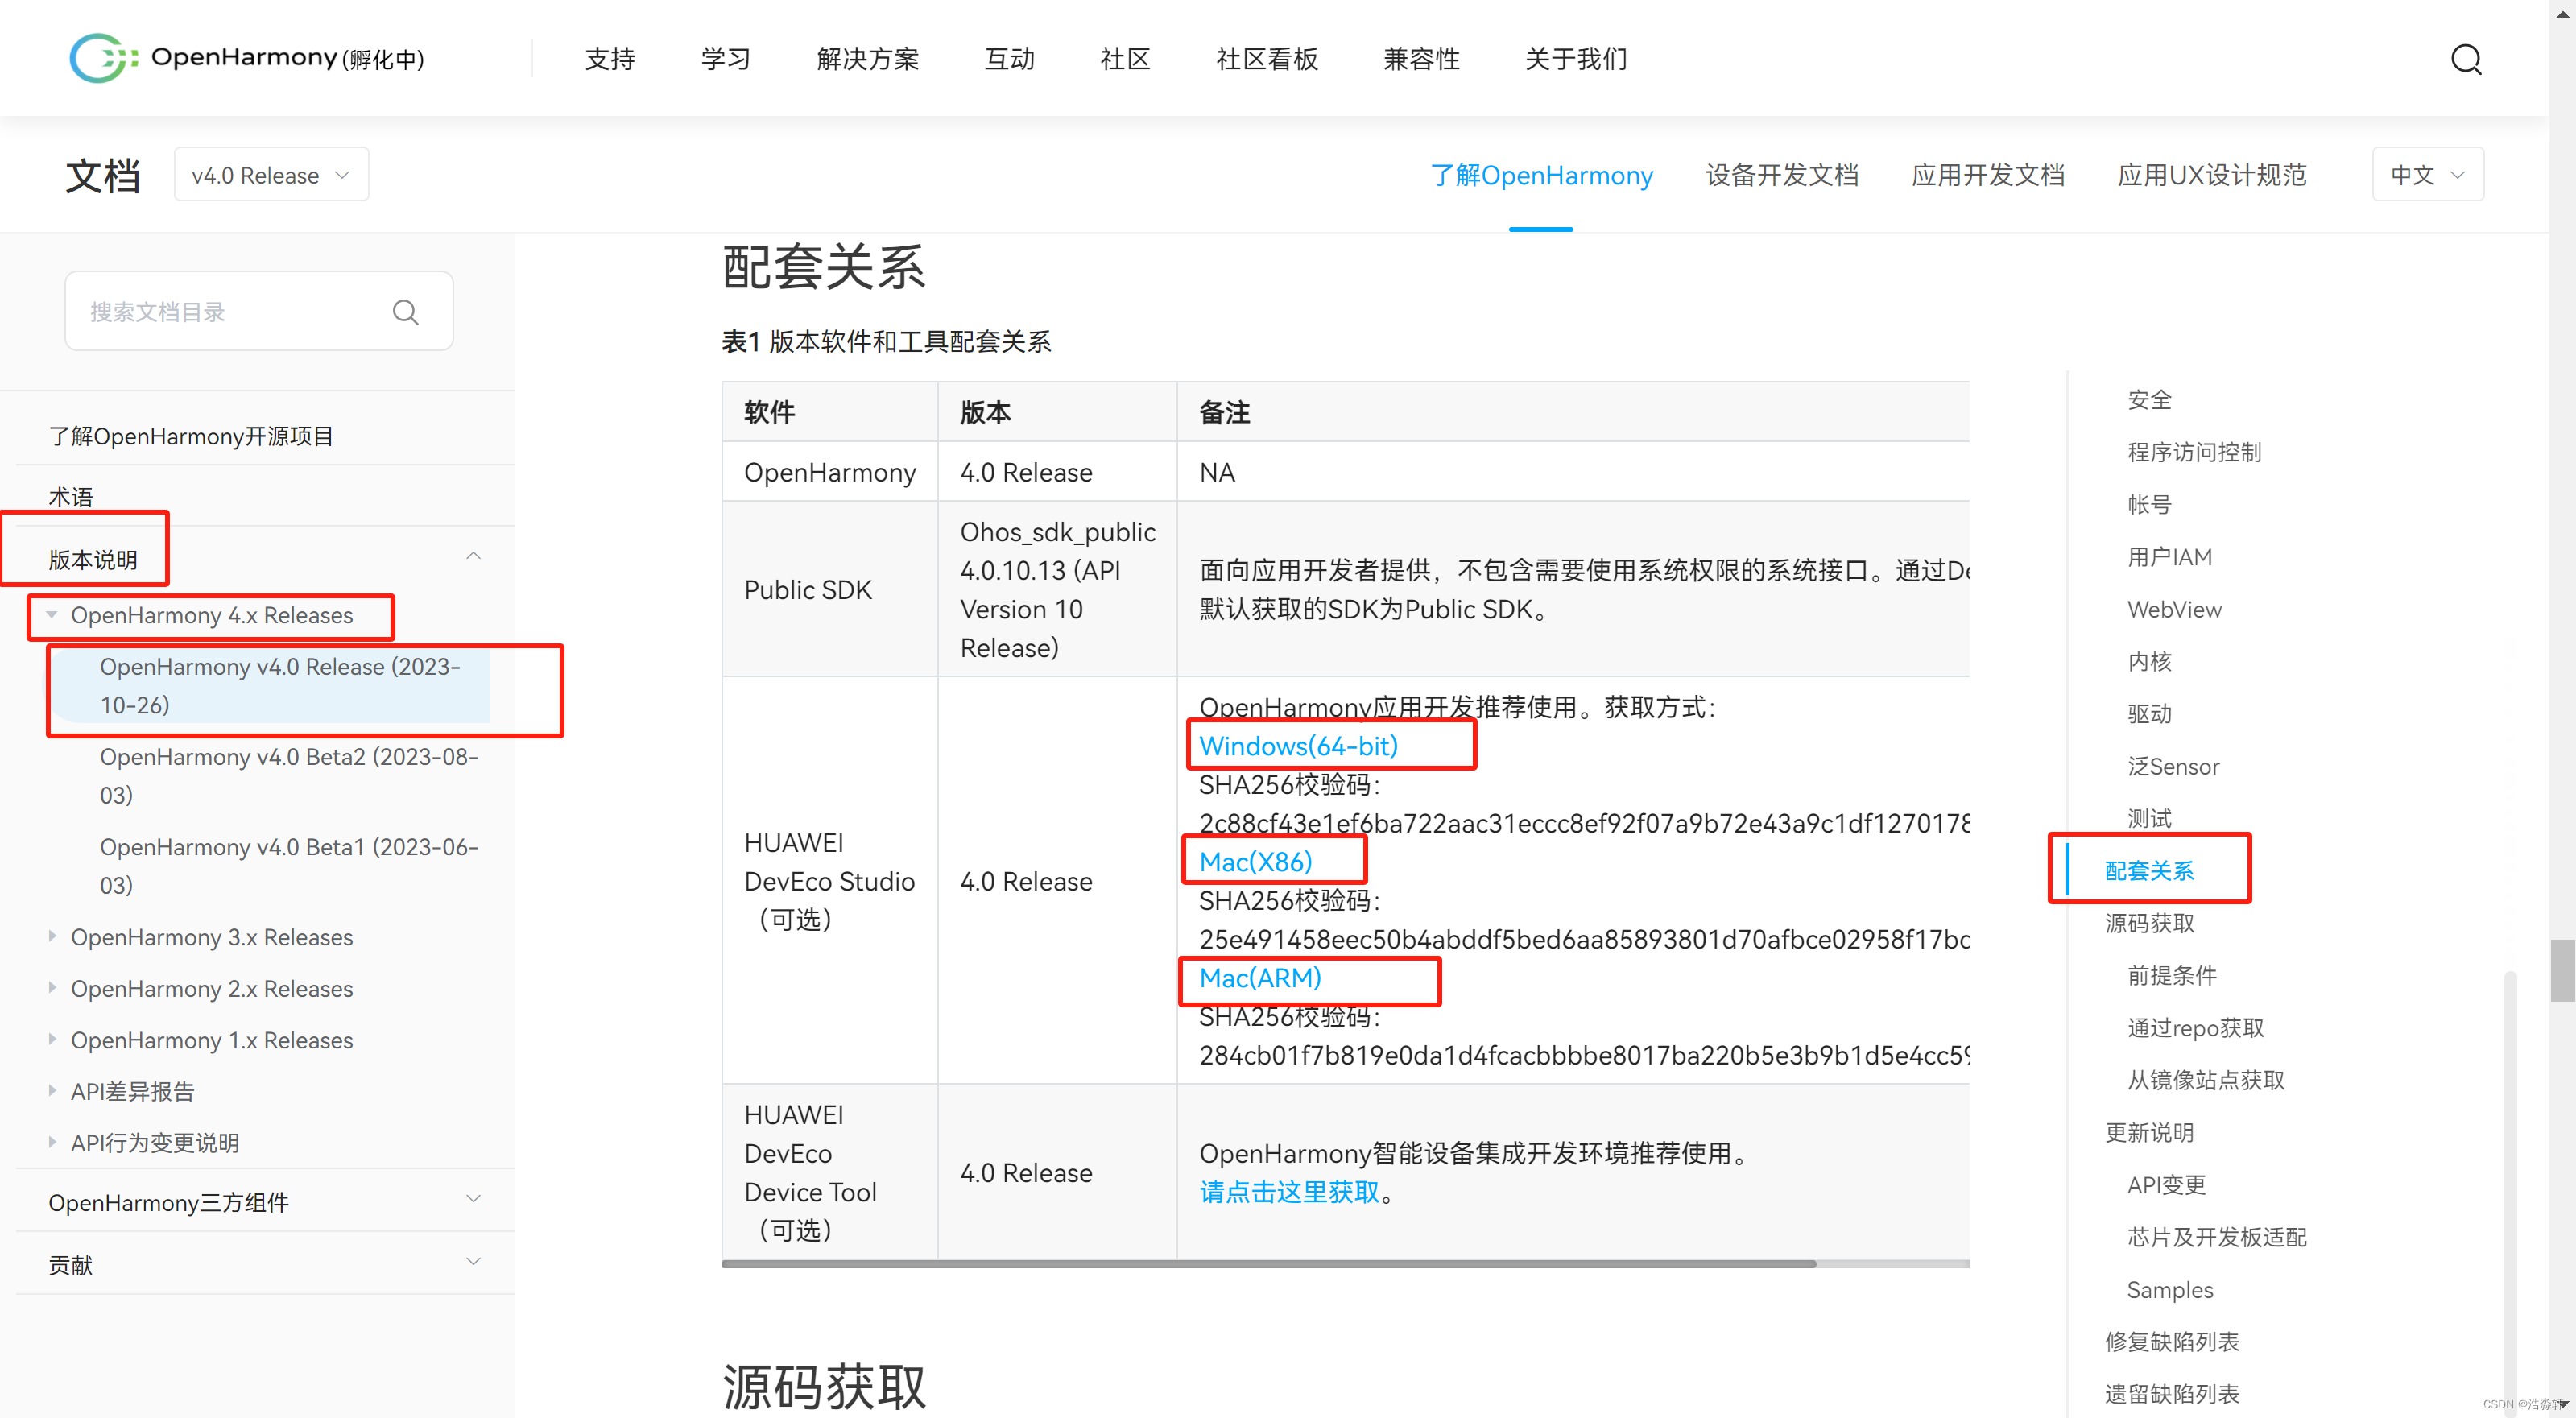
Task: Open the 解决方案 menu
Action: pos(868,59)
